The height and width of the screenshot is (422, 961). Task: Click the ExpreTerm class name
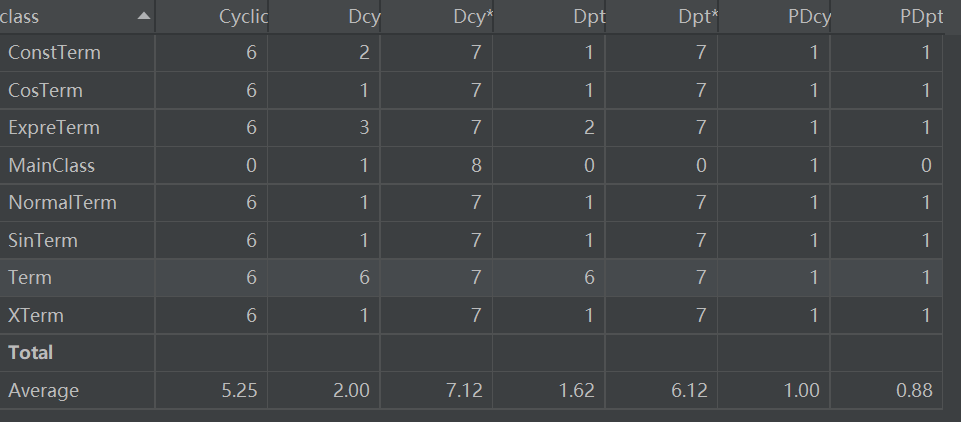click(53, 128)
